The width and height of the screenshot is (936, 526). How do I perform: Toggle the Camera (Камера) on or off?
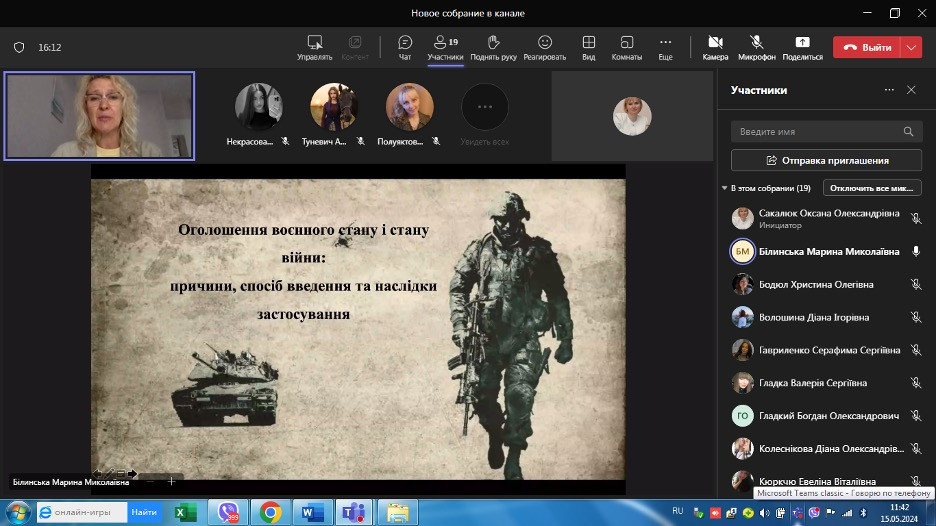pos(715,46)
